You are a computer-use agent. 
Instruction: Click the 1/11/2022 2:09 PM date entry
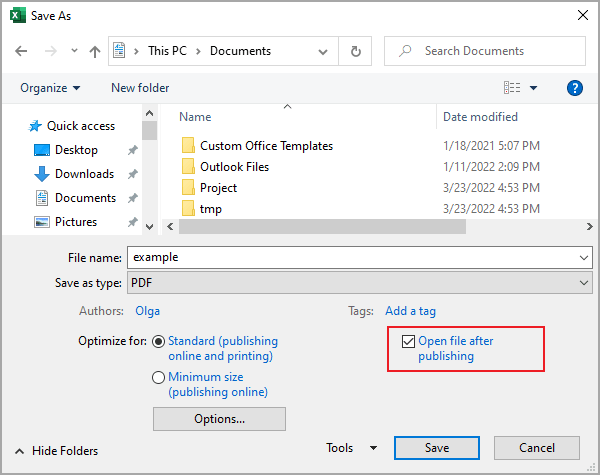tap(491, 167)
